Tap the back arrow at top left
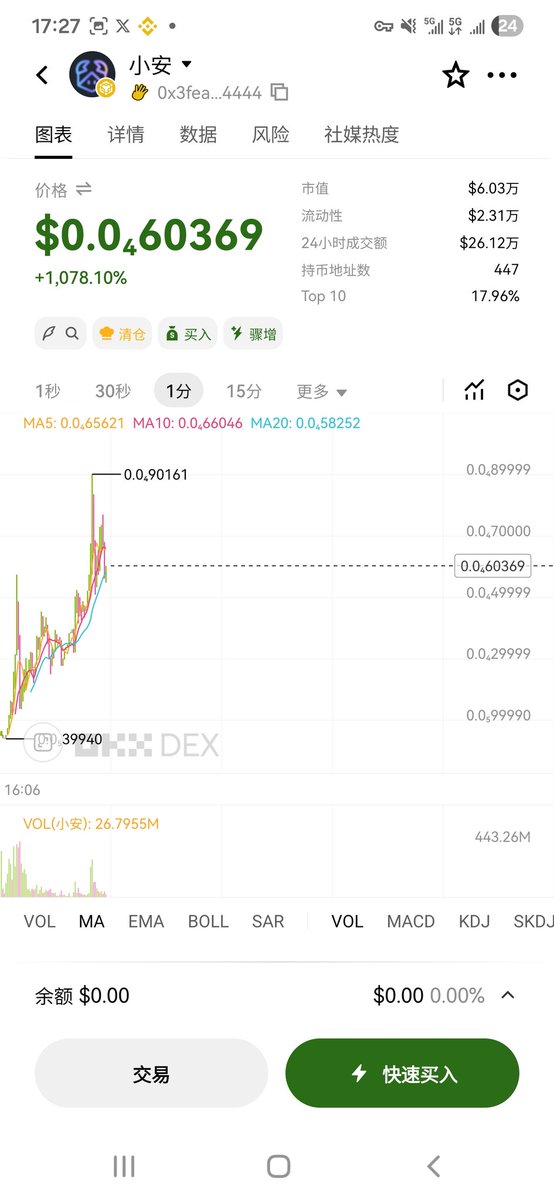554x1200 pixels. coord(42,75)
